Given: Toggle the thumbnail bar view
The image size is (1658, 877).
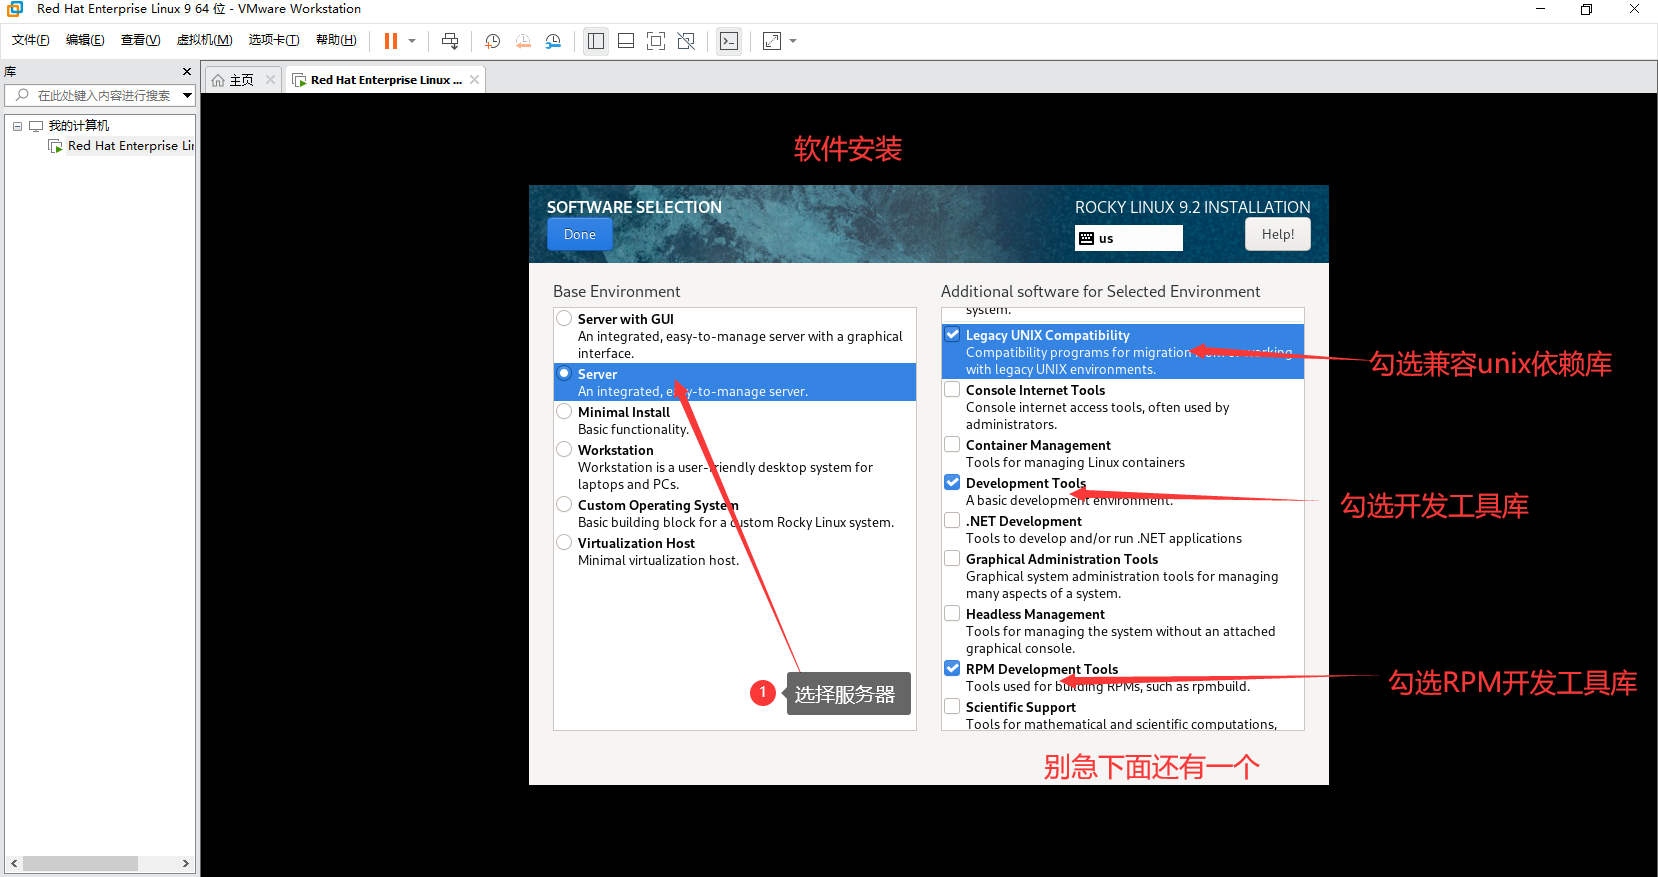Looking at the screenshot, I should pyautogui.click(x=626, y=41).
